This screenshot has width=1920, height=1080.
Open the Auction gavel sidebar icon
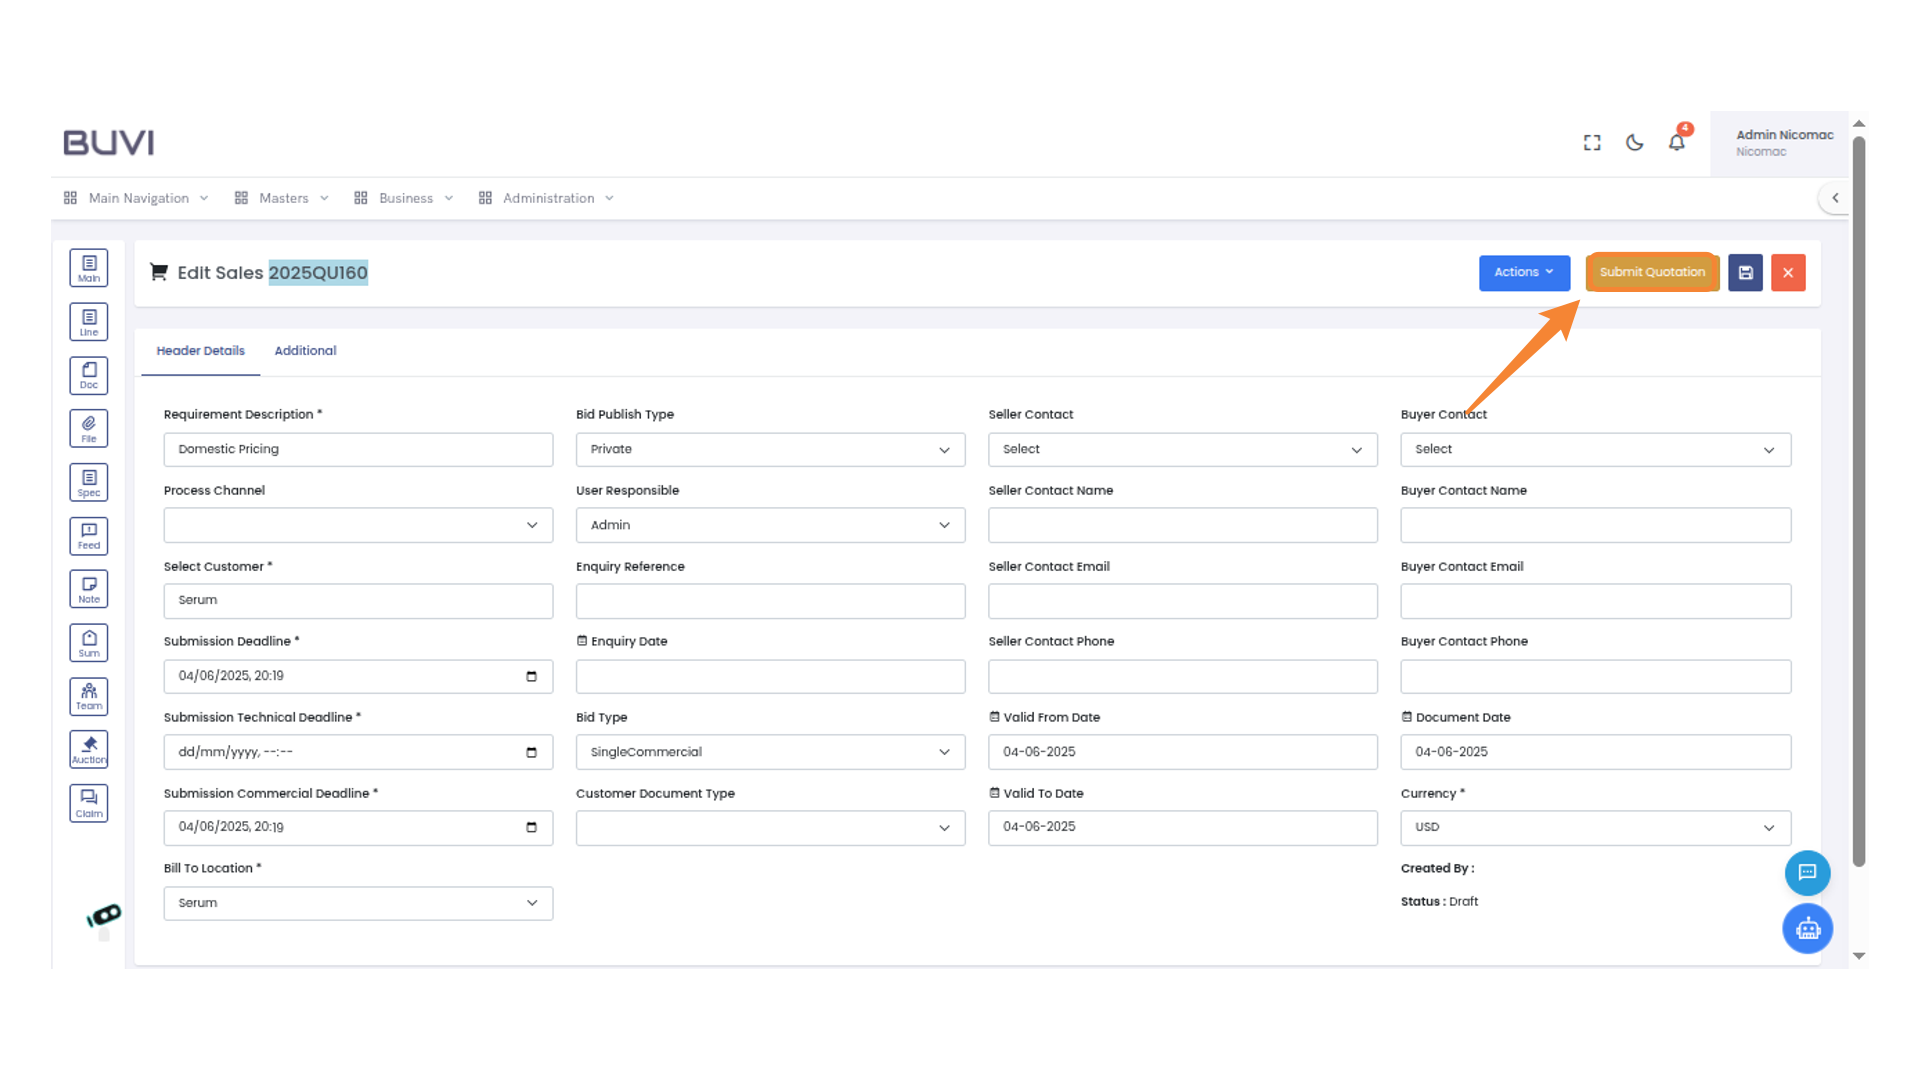[89, 749]
